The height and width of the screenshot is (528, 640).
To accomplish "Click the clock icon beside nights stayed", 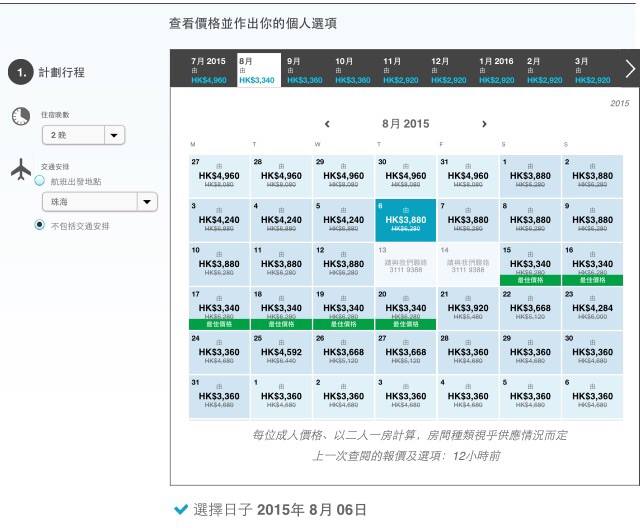I will (x=21, y=116).
